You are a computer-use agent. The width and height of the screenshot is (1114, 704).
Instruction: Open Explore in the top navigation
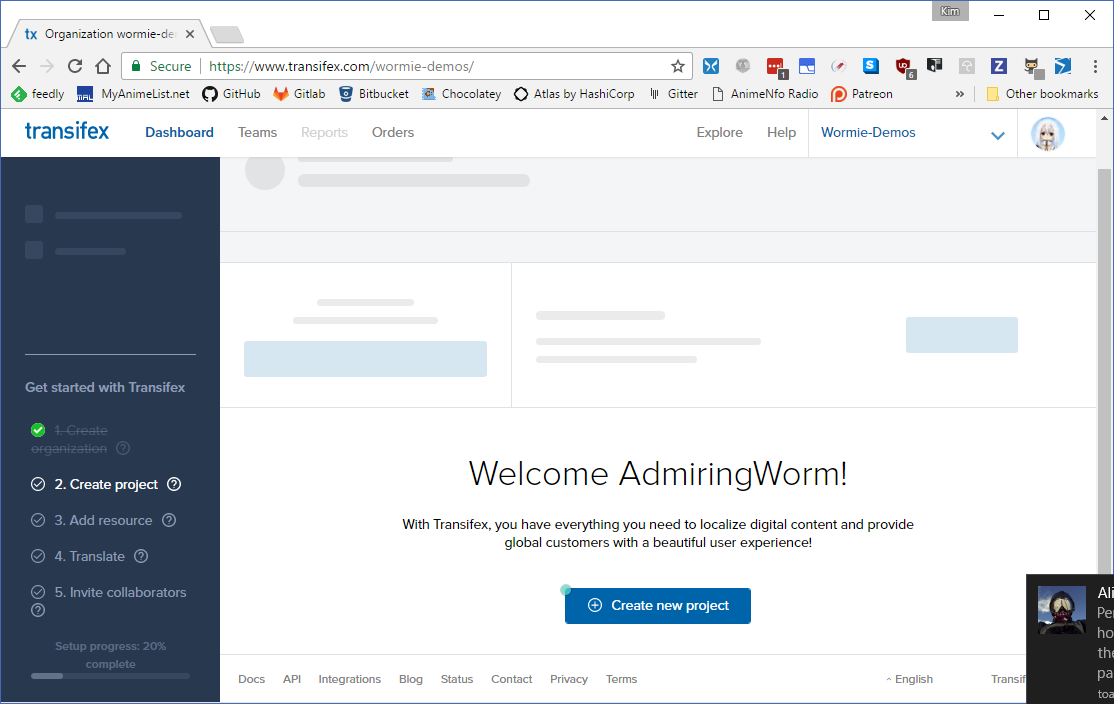coord(719,132)
